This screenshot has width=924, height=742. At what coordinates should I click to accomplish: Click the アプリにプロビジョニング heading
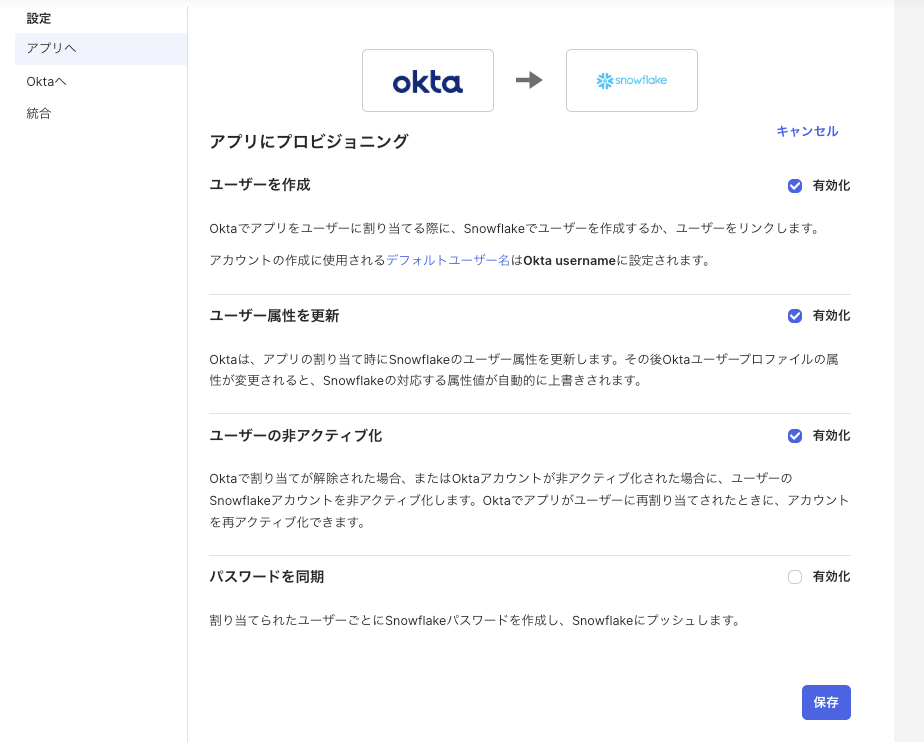coord(309,142)
